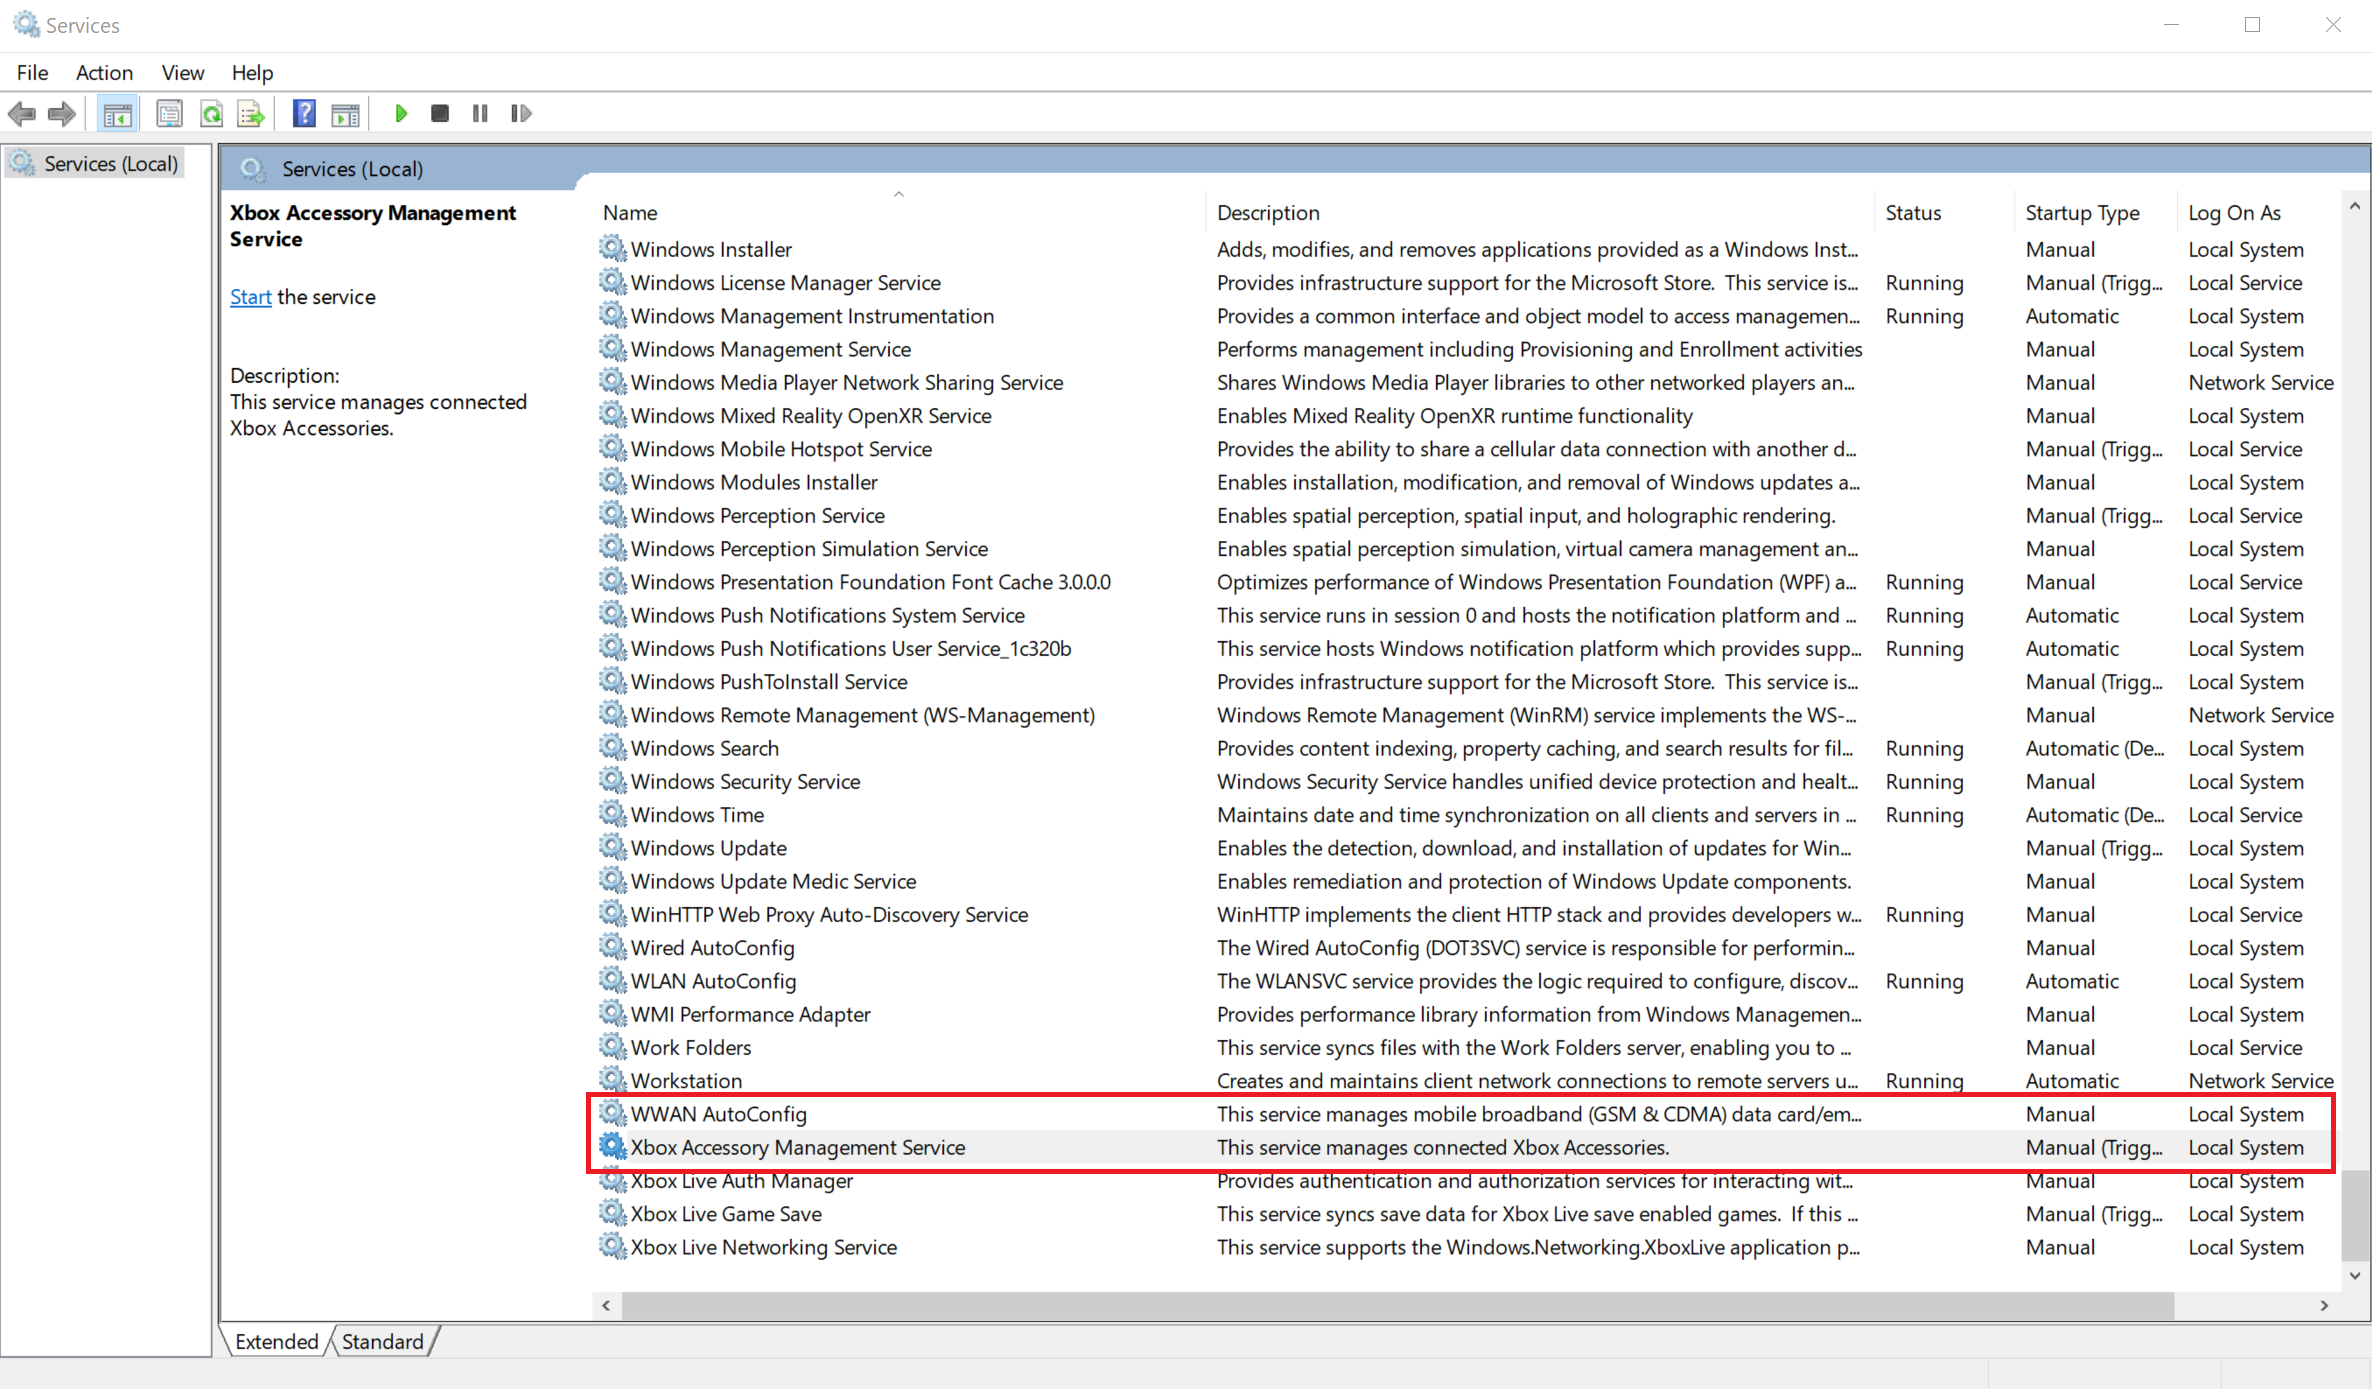This screenshot has width=2372, height=1389.
Task: Click the horizontal scrollbar left arrow
Action: 606,1305
